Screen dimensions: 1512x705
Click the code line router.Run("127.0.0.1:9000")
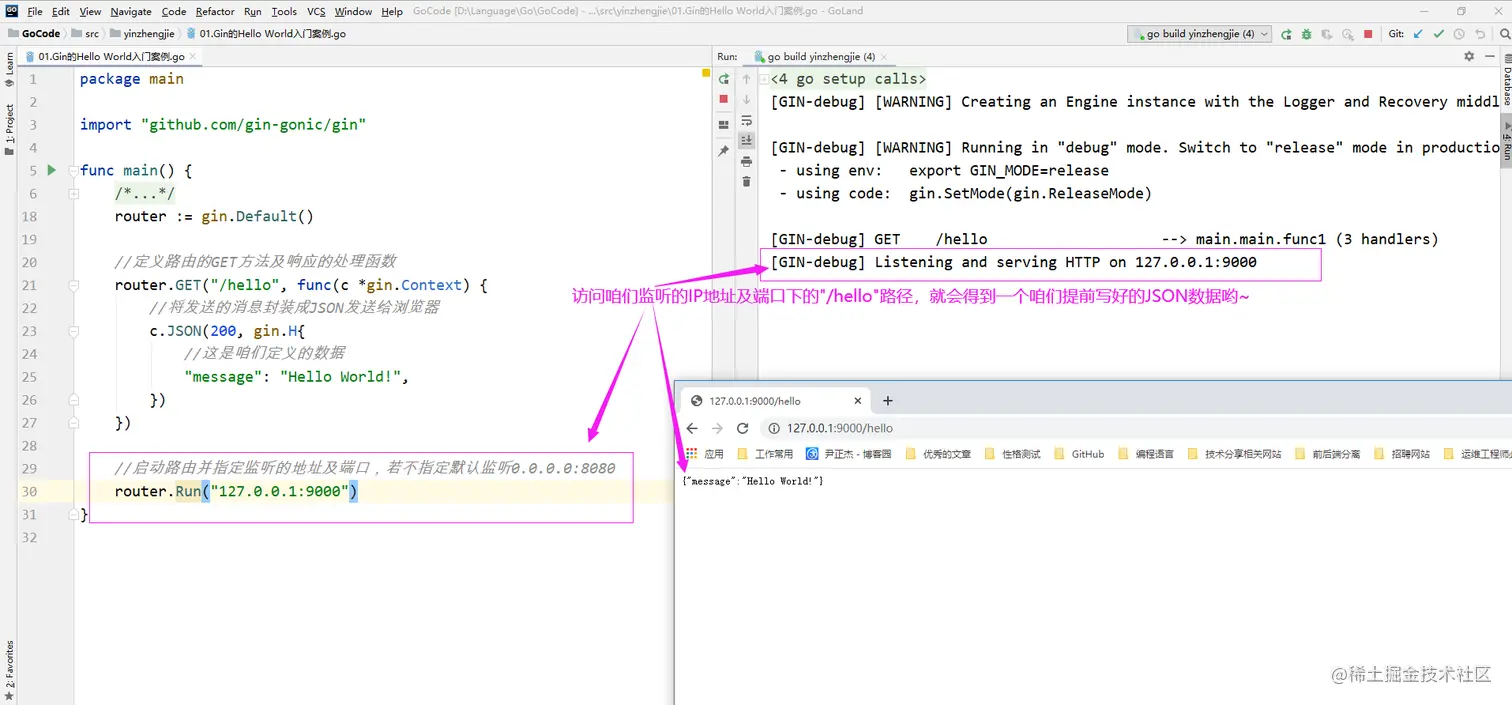236,491
